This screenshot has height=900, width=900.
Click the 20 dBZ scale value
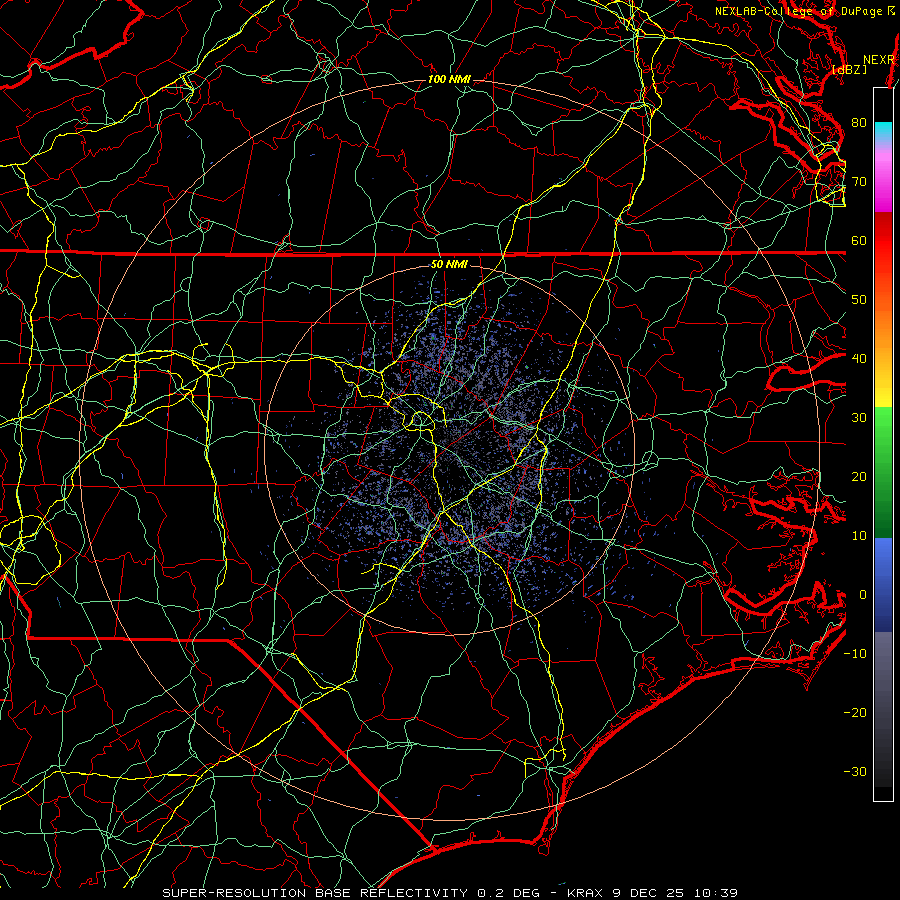point(859,476)
